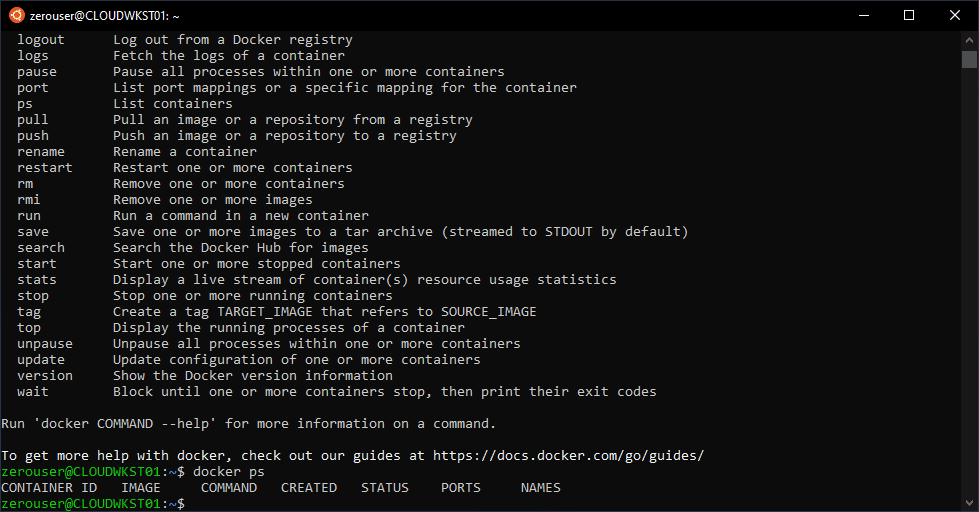Image resolution: width=979 pixels, height=512 pixels.
Task: Click the empty scrollbar track below the thumb
Action: [969, 300]
